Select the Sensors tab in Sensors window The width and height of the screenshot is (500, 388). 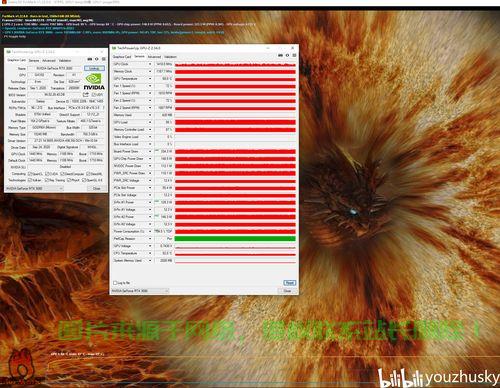[x=139, y=57]
